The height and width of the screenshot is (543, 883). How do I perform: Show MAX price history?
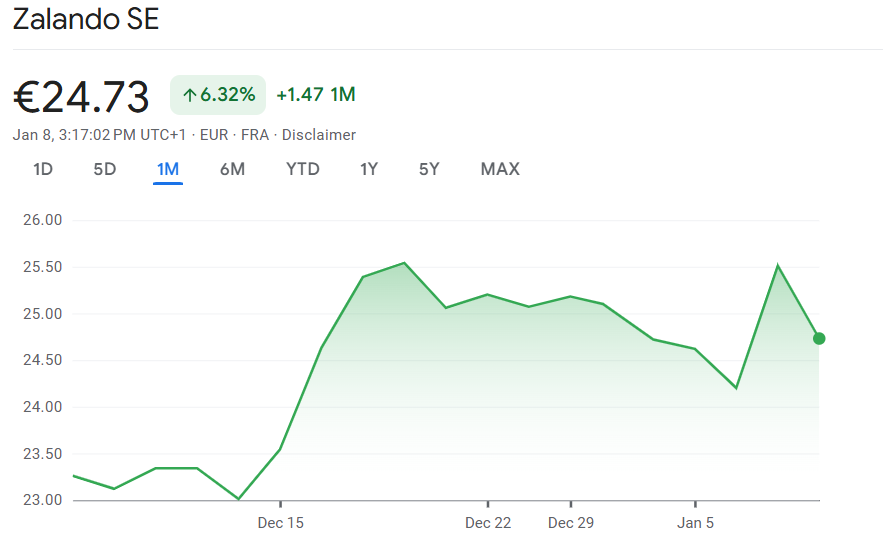click(x=500, y=169)
